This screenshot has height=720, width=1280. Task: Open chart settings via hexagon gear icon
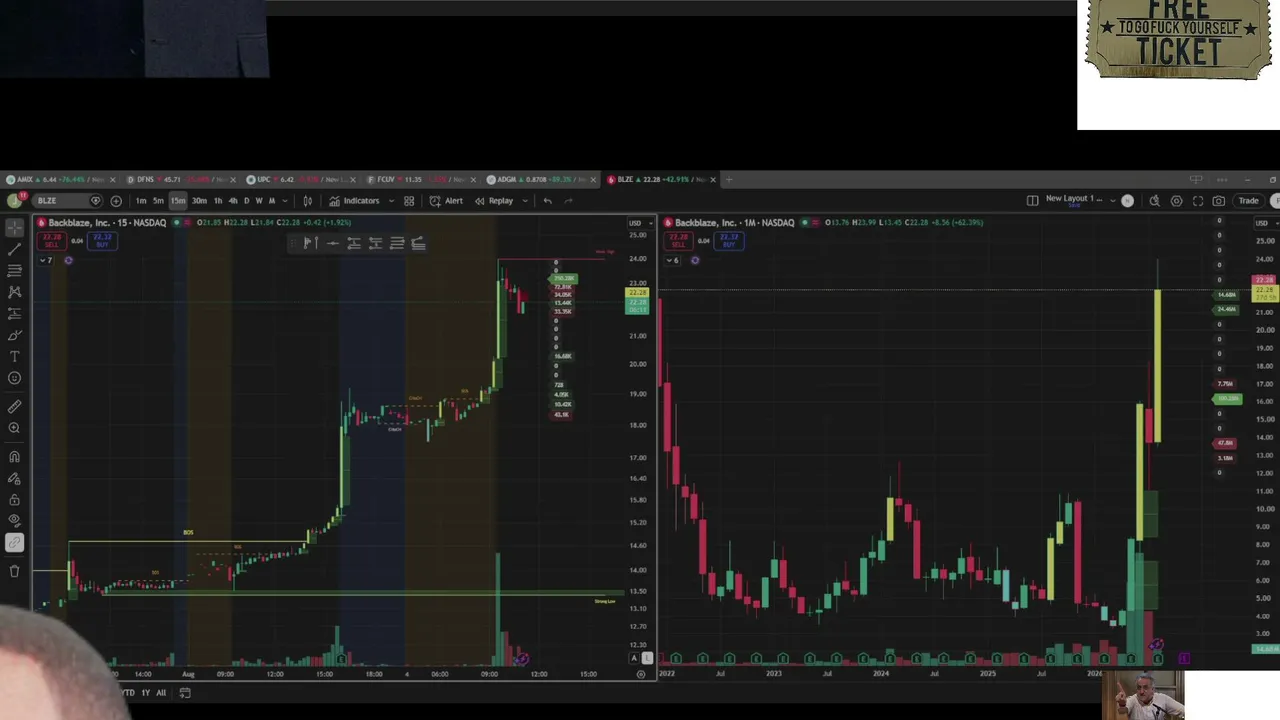[x=1176, y=201]
